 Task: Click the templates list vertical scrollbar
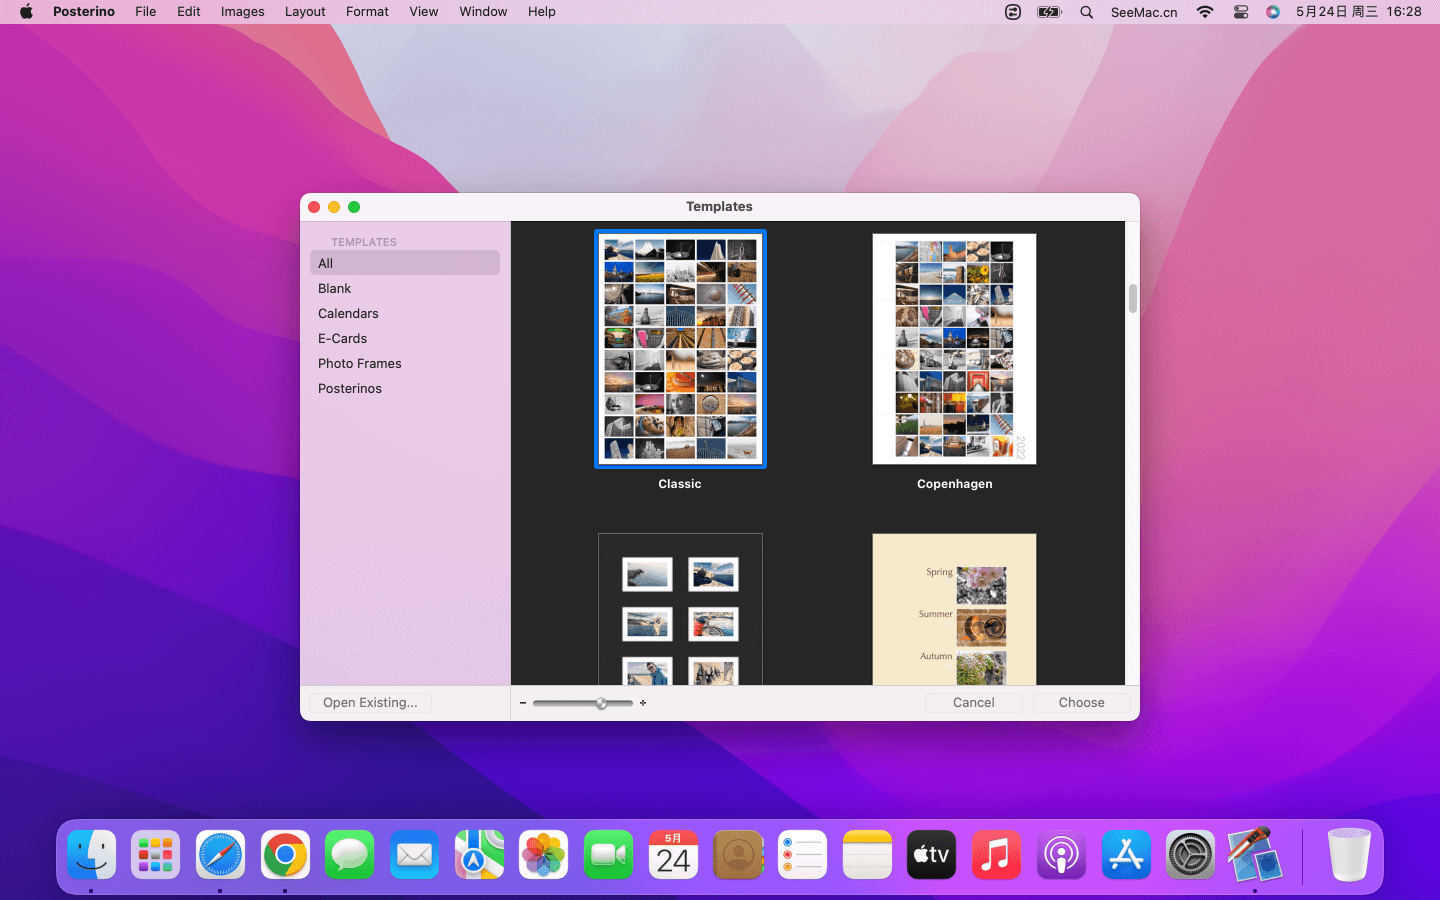click(1132, 299)
